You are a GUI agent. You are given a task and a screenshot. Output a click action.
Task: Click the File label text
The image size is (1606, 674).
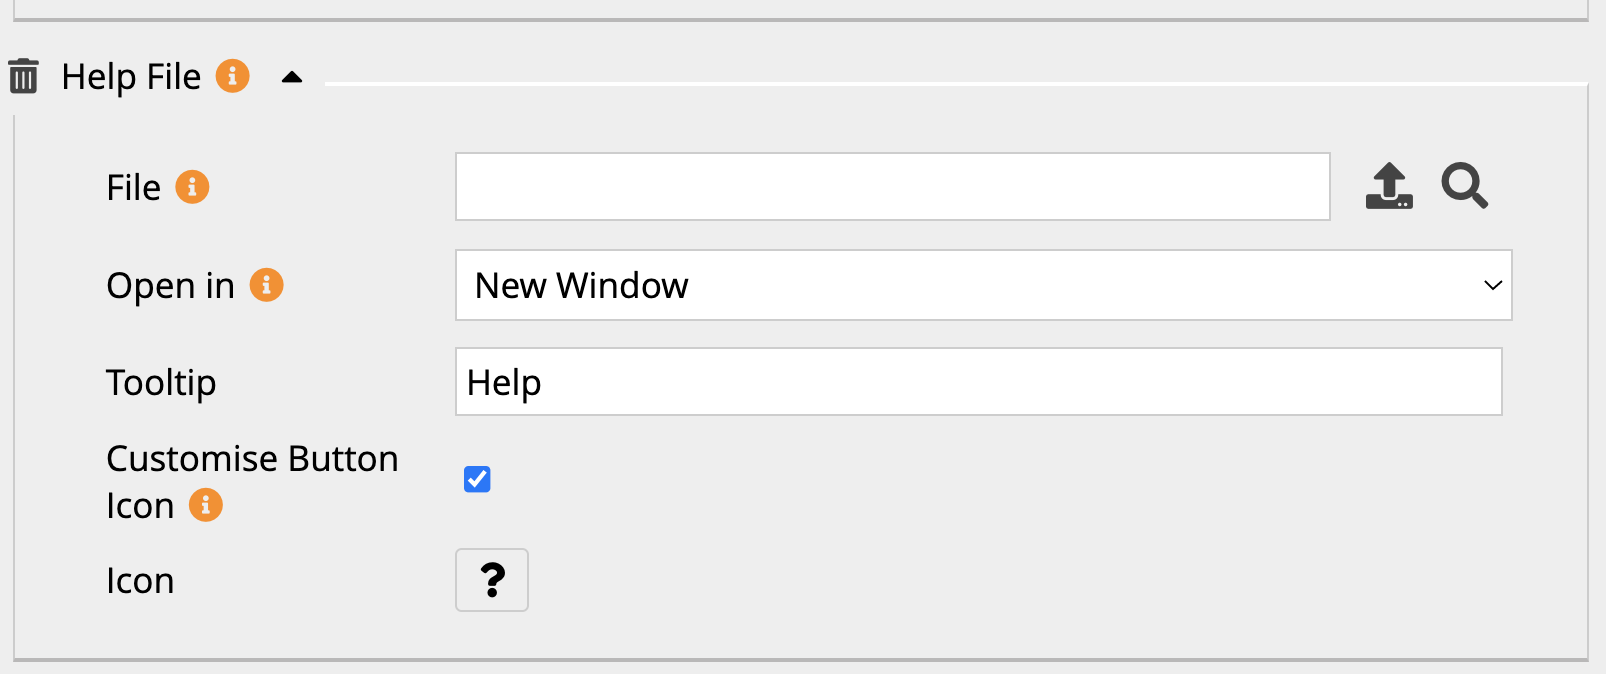[x=133, y=188]
